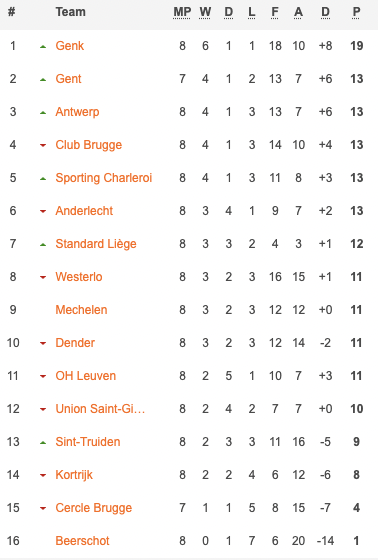This screenshot has height=560, width=378.
Task: Click the red down arrow beside Anderlecht
Action: point(43,211)
